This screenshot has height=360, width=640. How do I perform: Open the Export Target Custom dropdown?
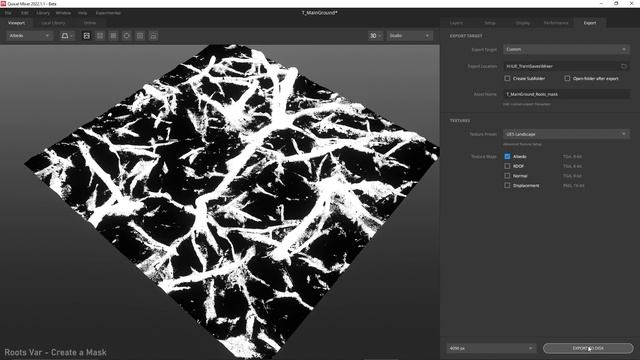pos(566,49)
